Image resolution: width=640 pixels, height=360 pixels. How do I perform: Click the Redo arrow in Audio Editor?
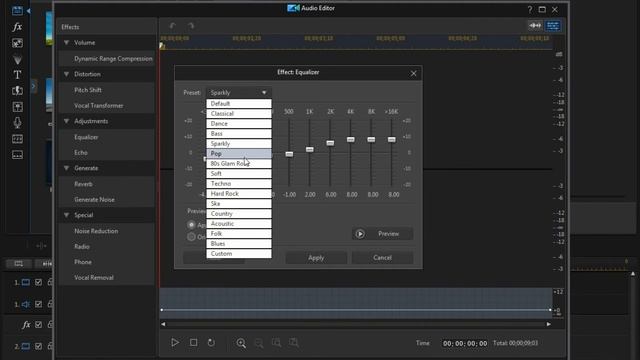click(x=191, y=26)
